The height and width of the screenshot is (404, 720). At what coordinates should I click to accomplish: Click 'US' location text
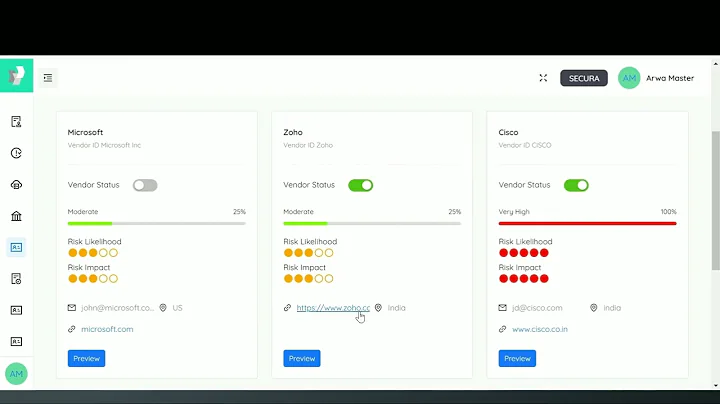pyautogui.click(x=177, y=308)
